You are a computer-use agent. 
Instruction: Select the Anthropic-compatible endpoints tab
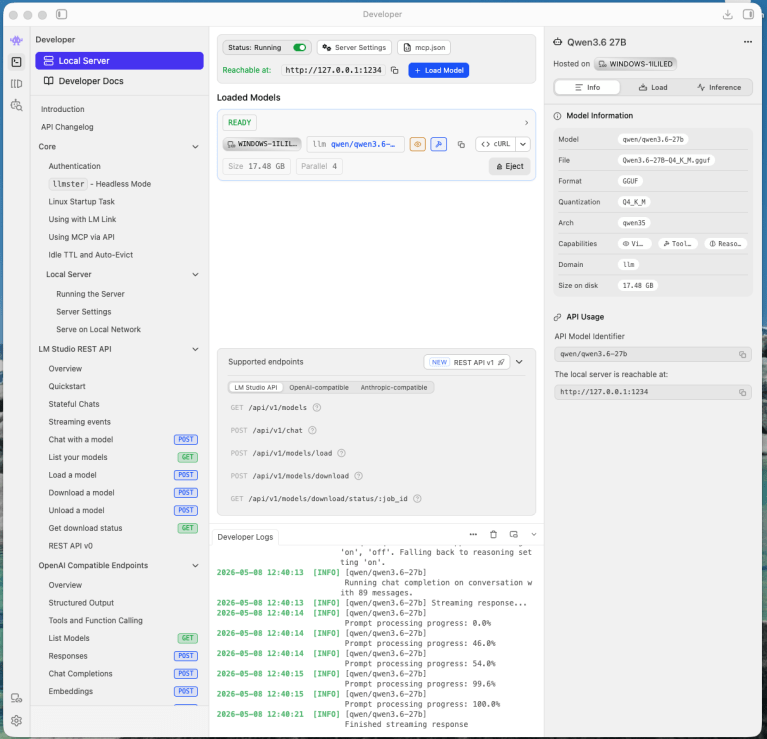click(x=394, y=387)
